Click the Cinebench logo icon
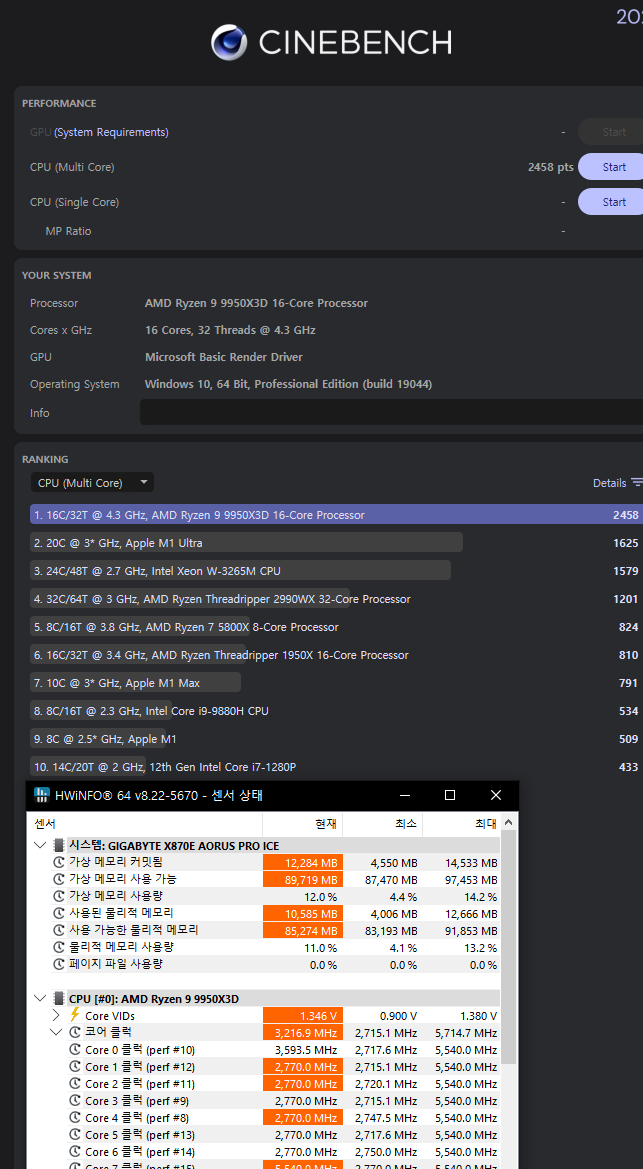 229,42
